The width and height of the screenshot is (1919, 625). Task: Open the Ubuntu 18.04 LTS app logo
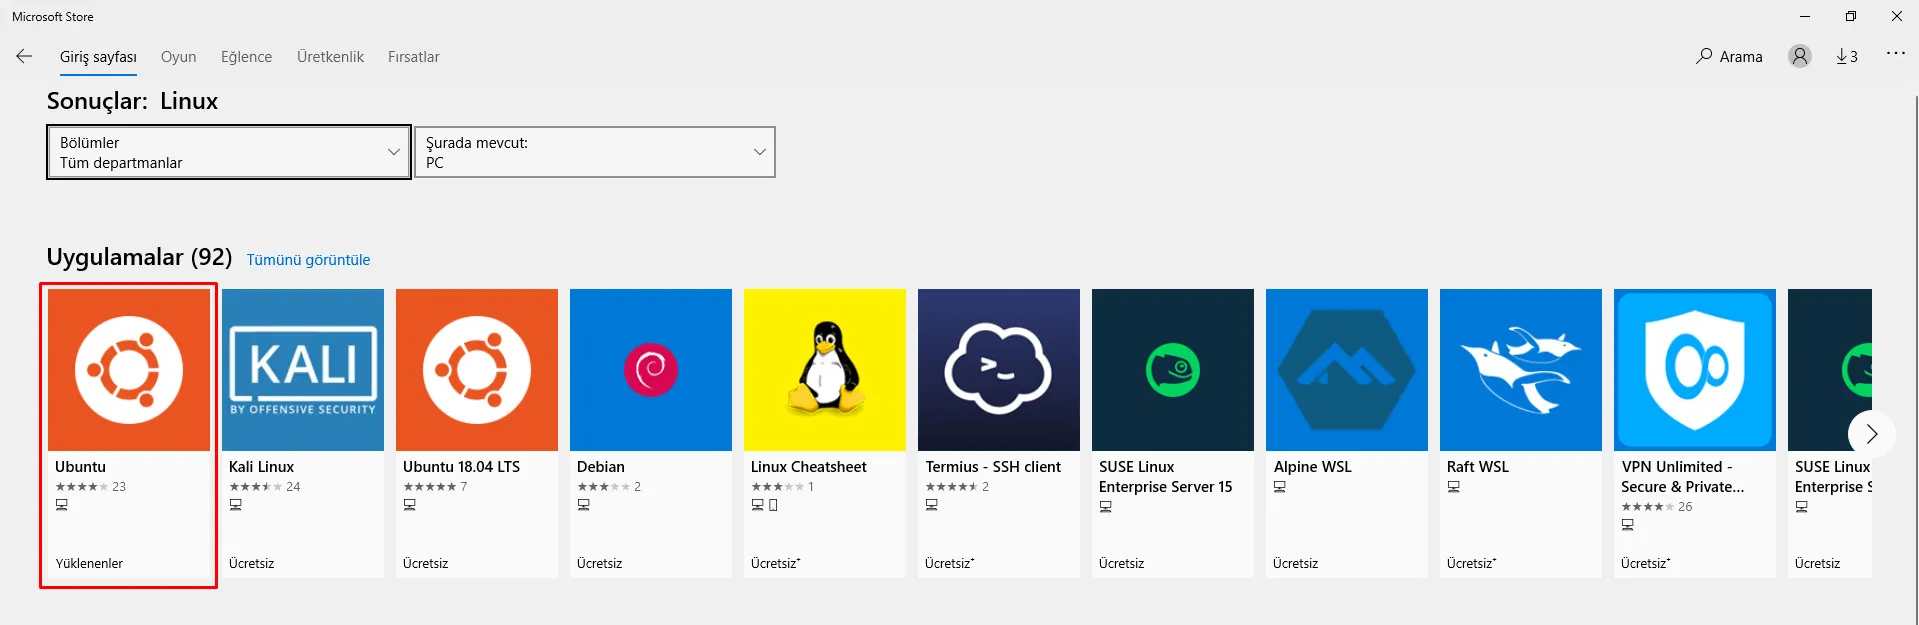477,370
